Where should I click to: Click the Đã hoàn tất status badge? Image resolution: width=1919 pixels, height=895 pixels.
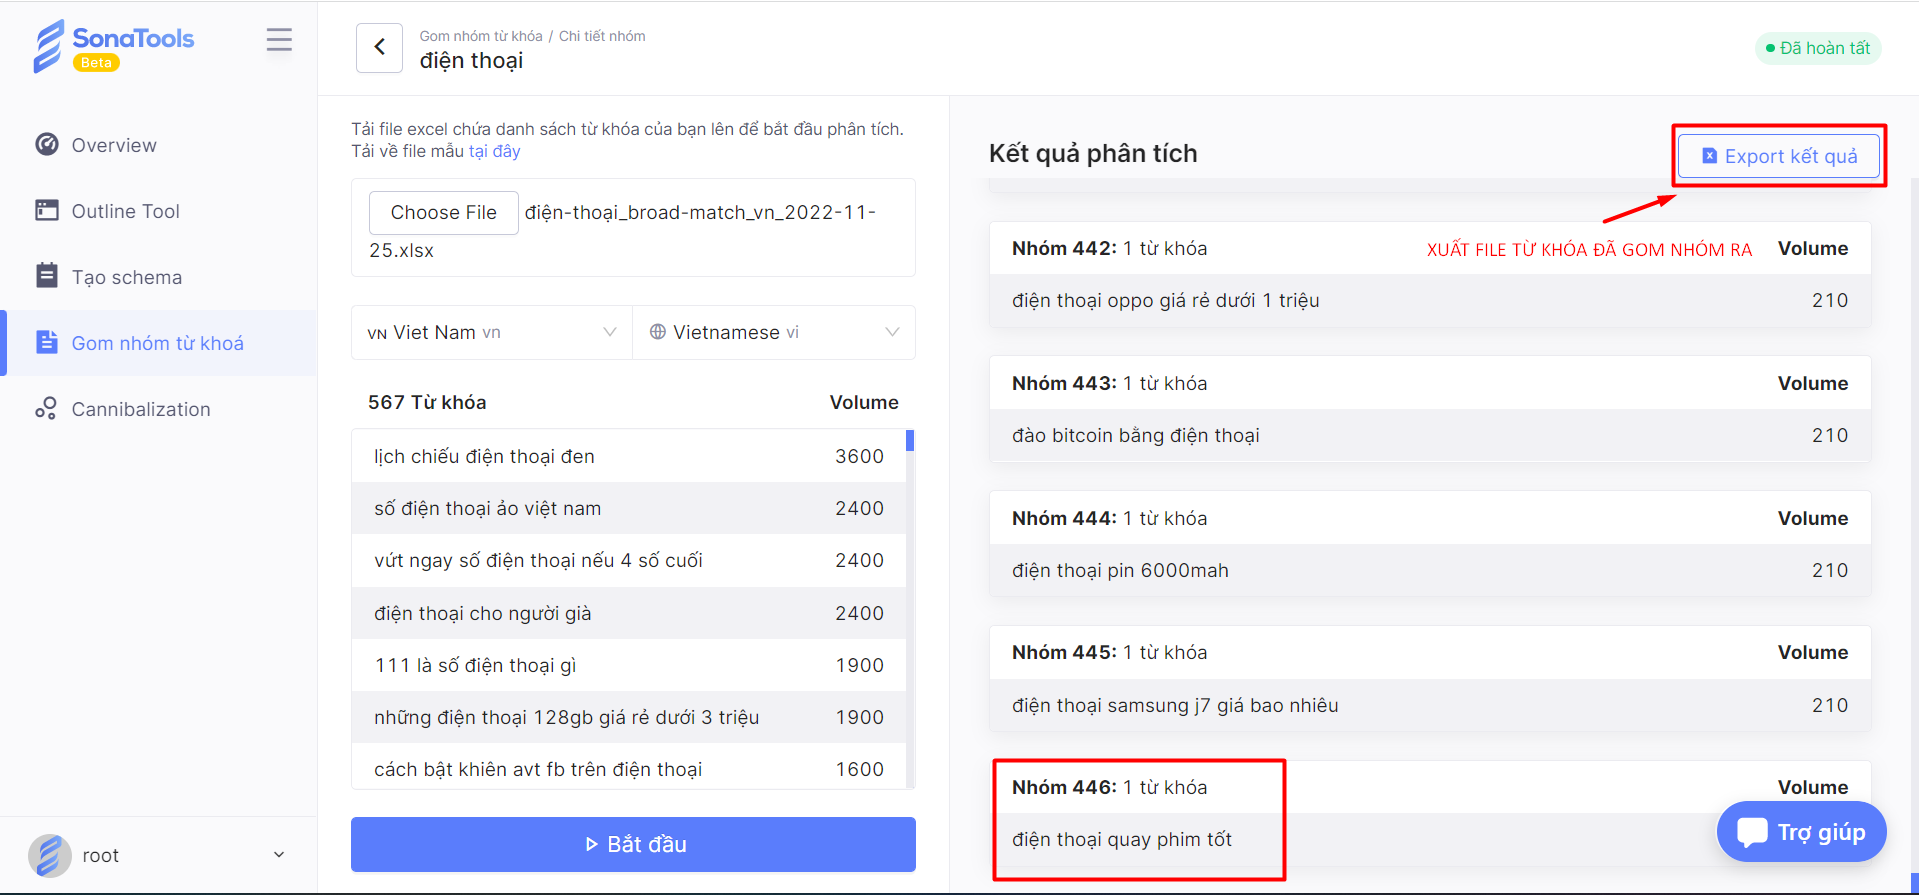coord(1818,48)
